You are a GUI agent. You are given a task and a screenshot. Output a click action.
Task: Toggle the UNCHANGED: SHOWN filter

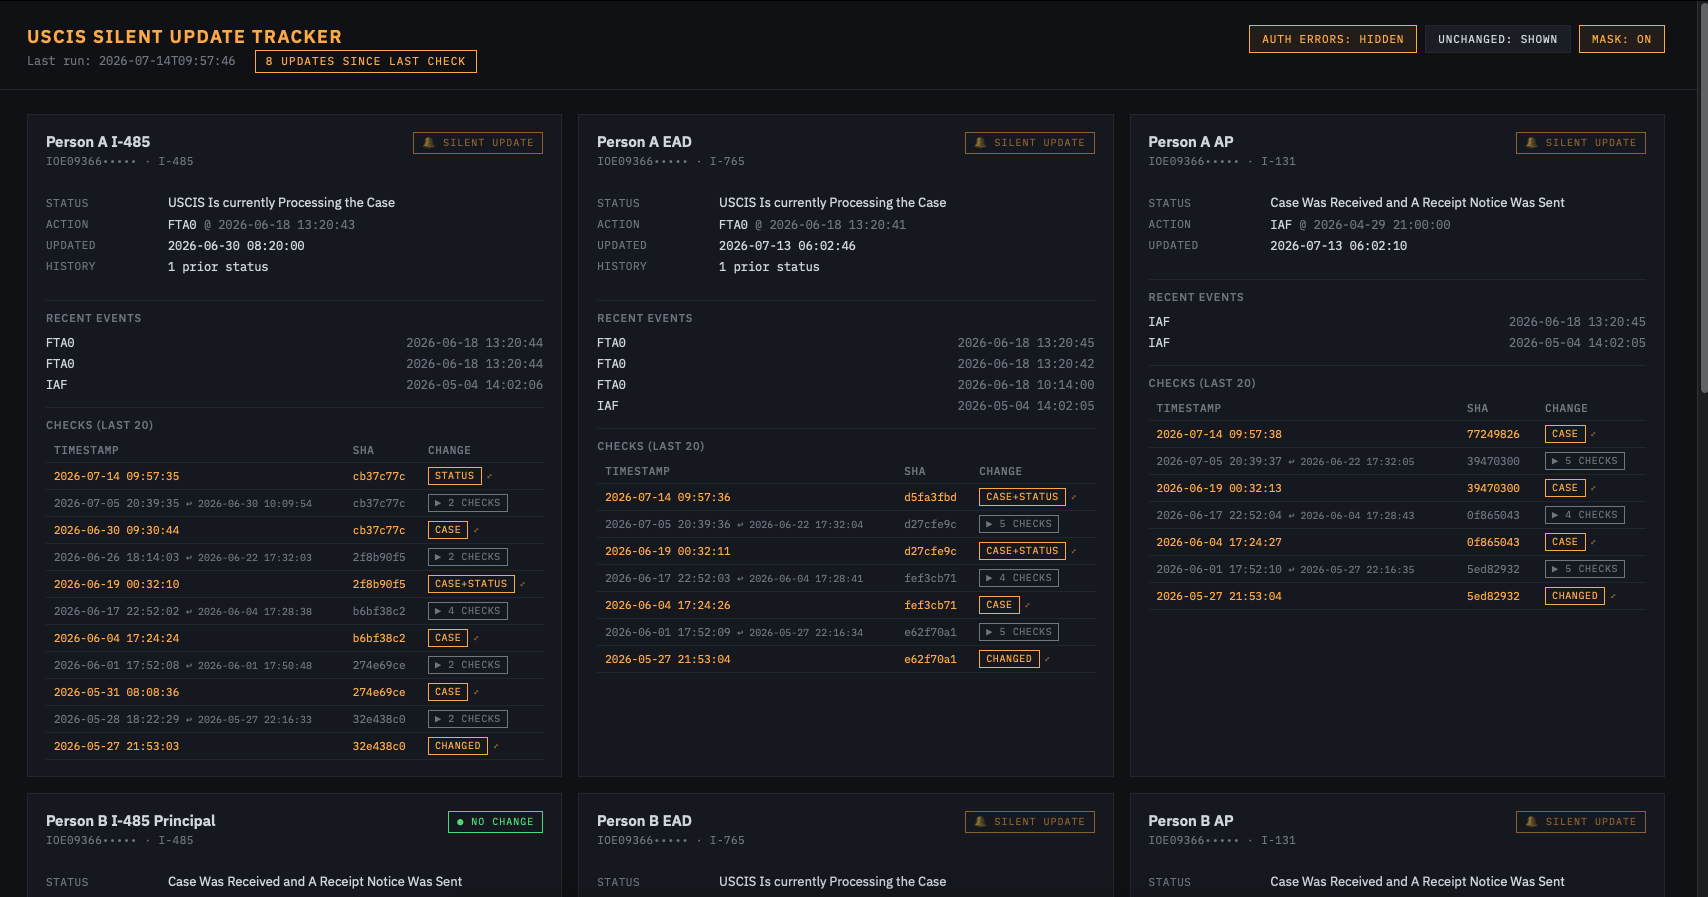pyautogui.click(x=1497, y=39)
